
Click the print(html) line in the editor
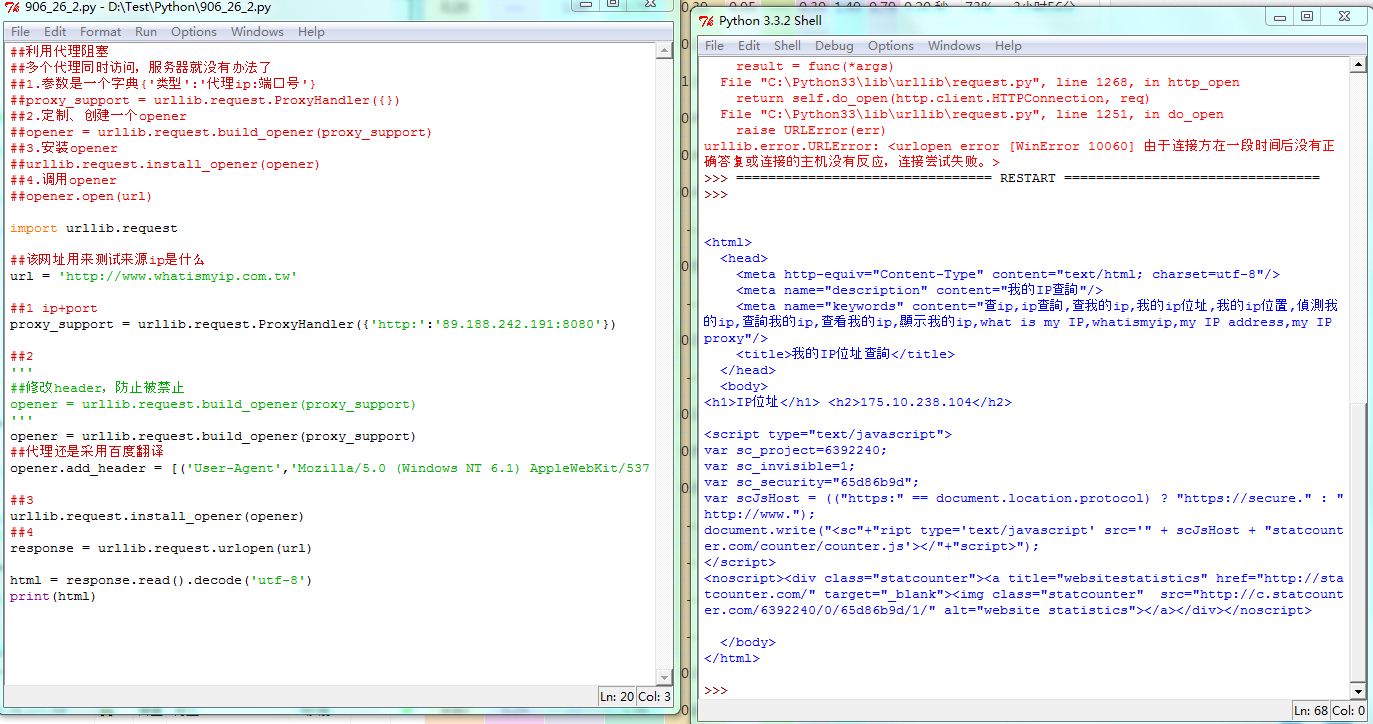[x=53, y=596]
